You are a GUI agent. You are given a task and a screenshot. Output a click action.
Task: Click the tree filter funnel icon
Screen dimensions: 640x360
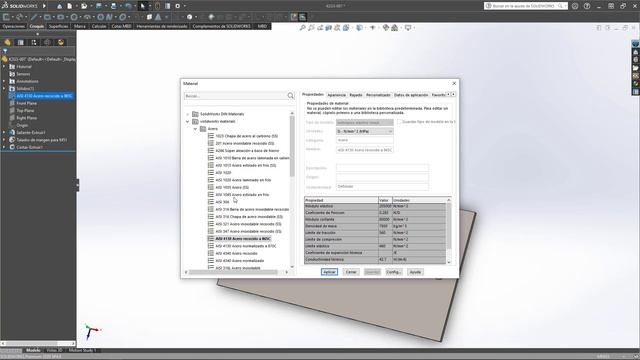(5, 51)
